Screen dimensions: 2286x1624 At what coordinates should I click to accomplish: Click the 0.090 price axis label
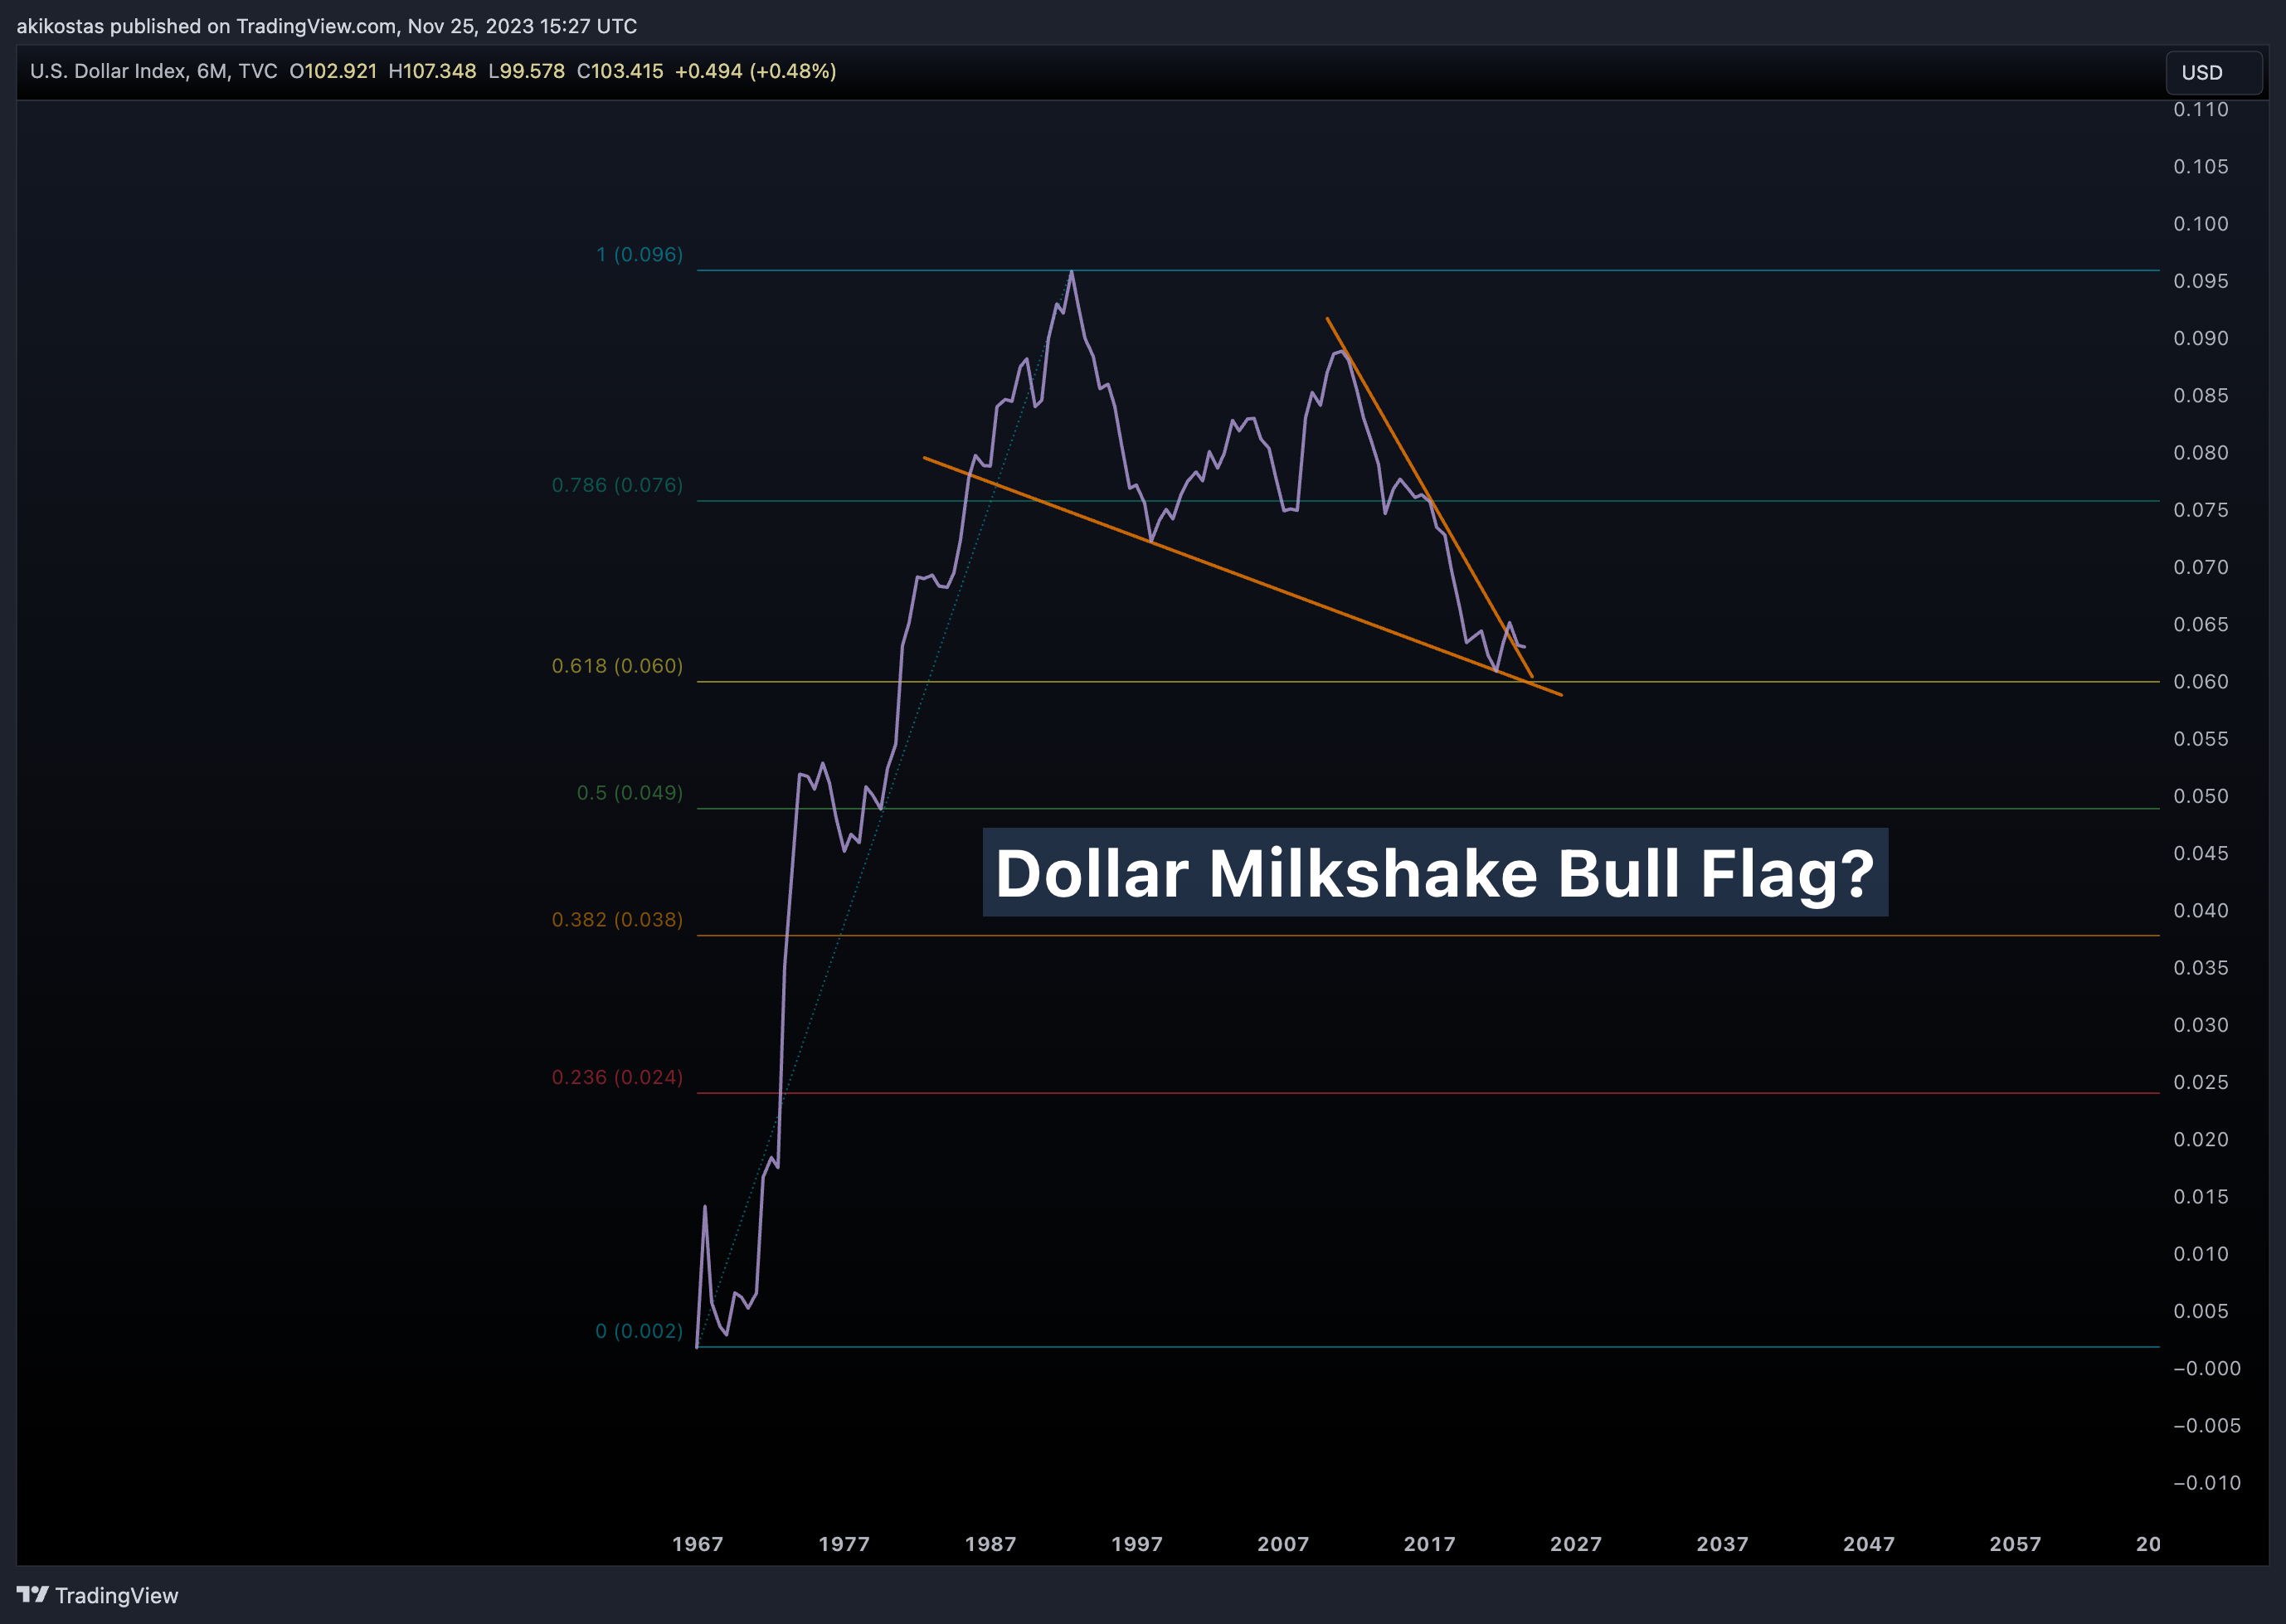[2201, 339]
